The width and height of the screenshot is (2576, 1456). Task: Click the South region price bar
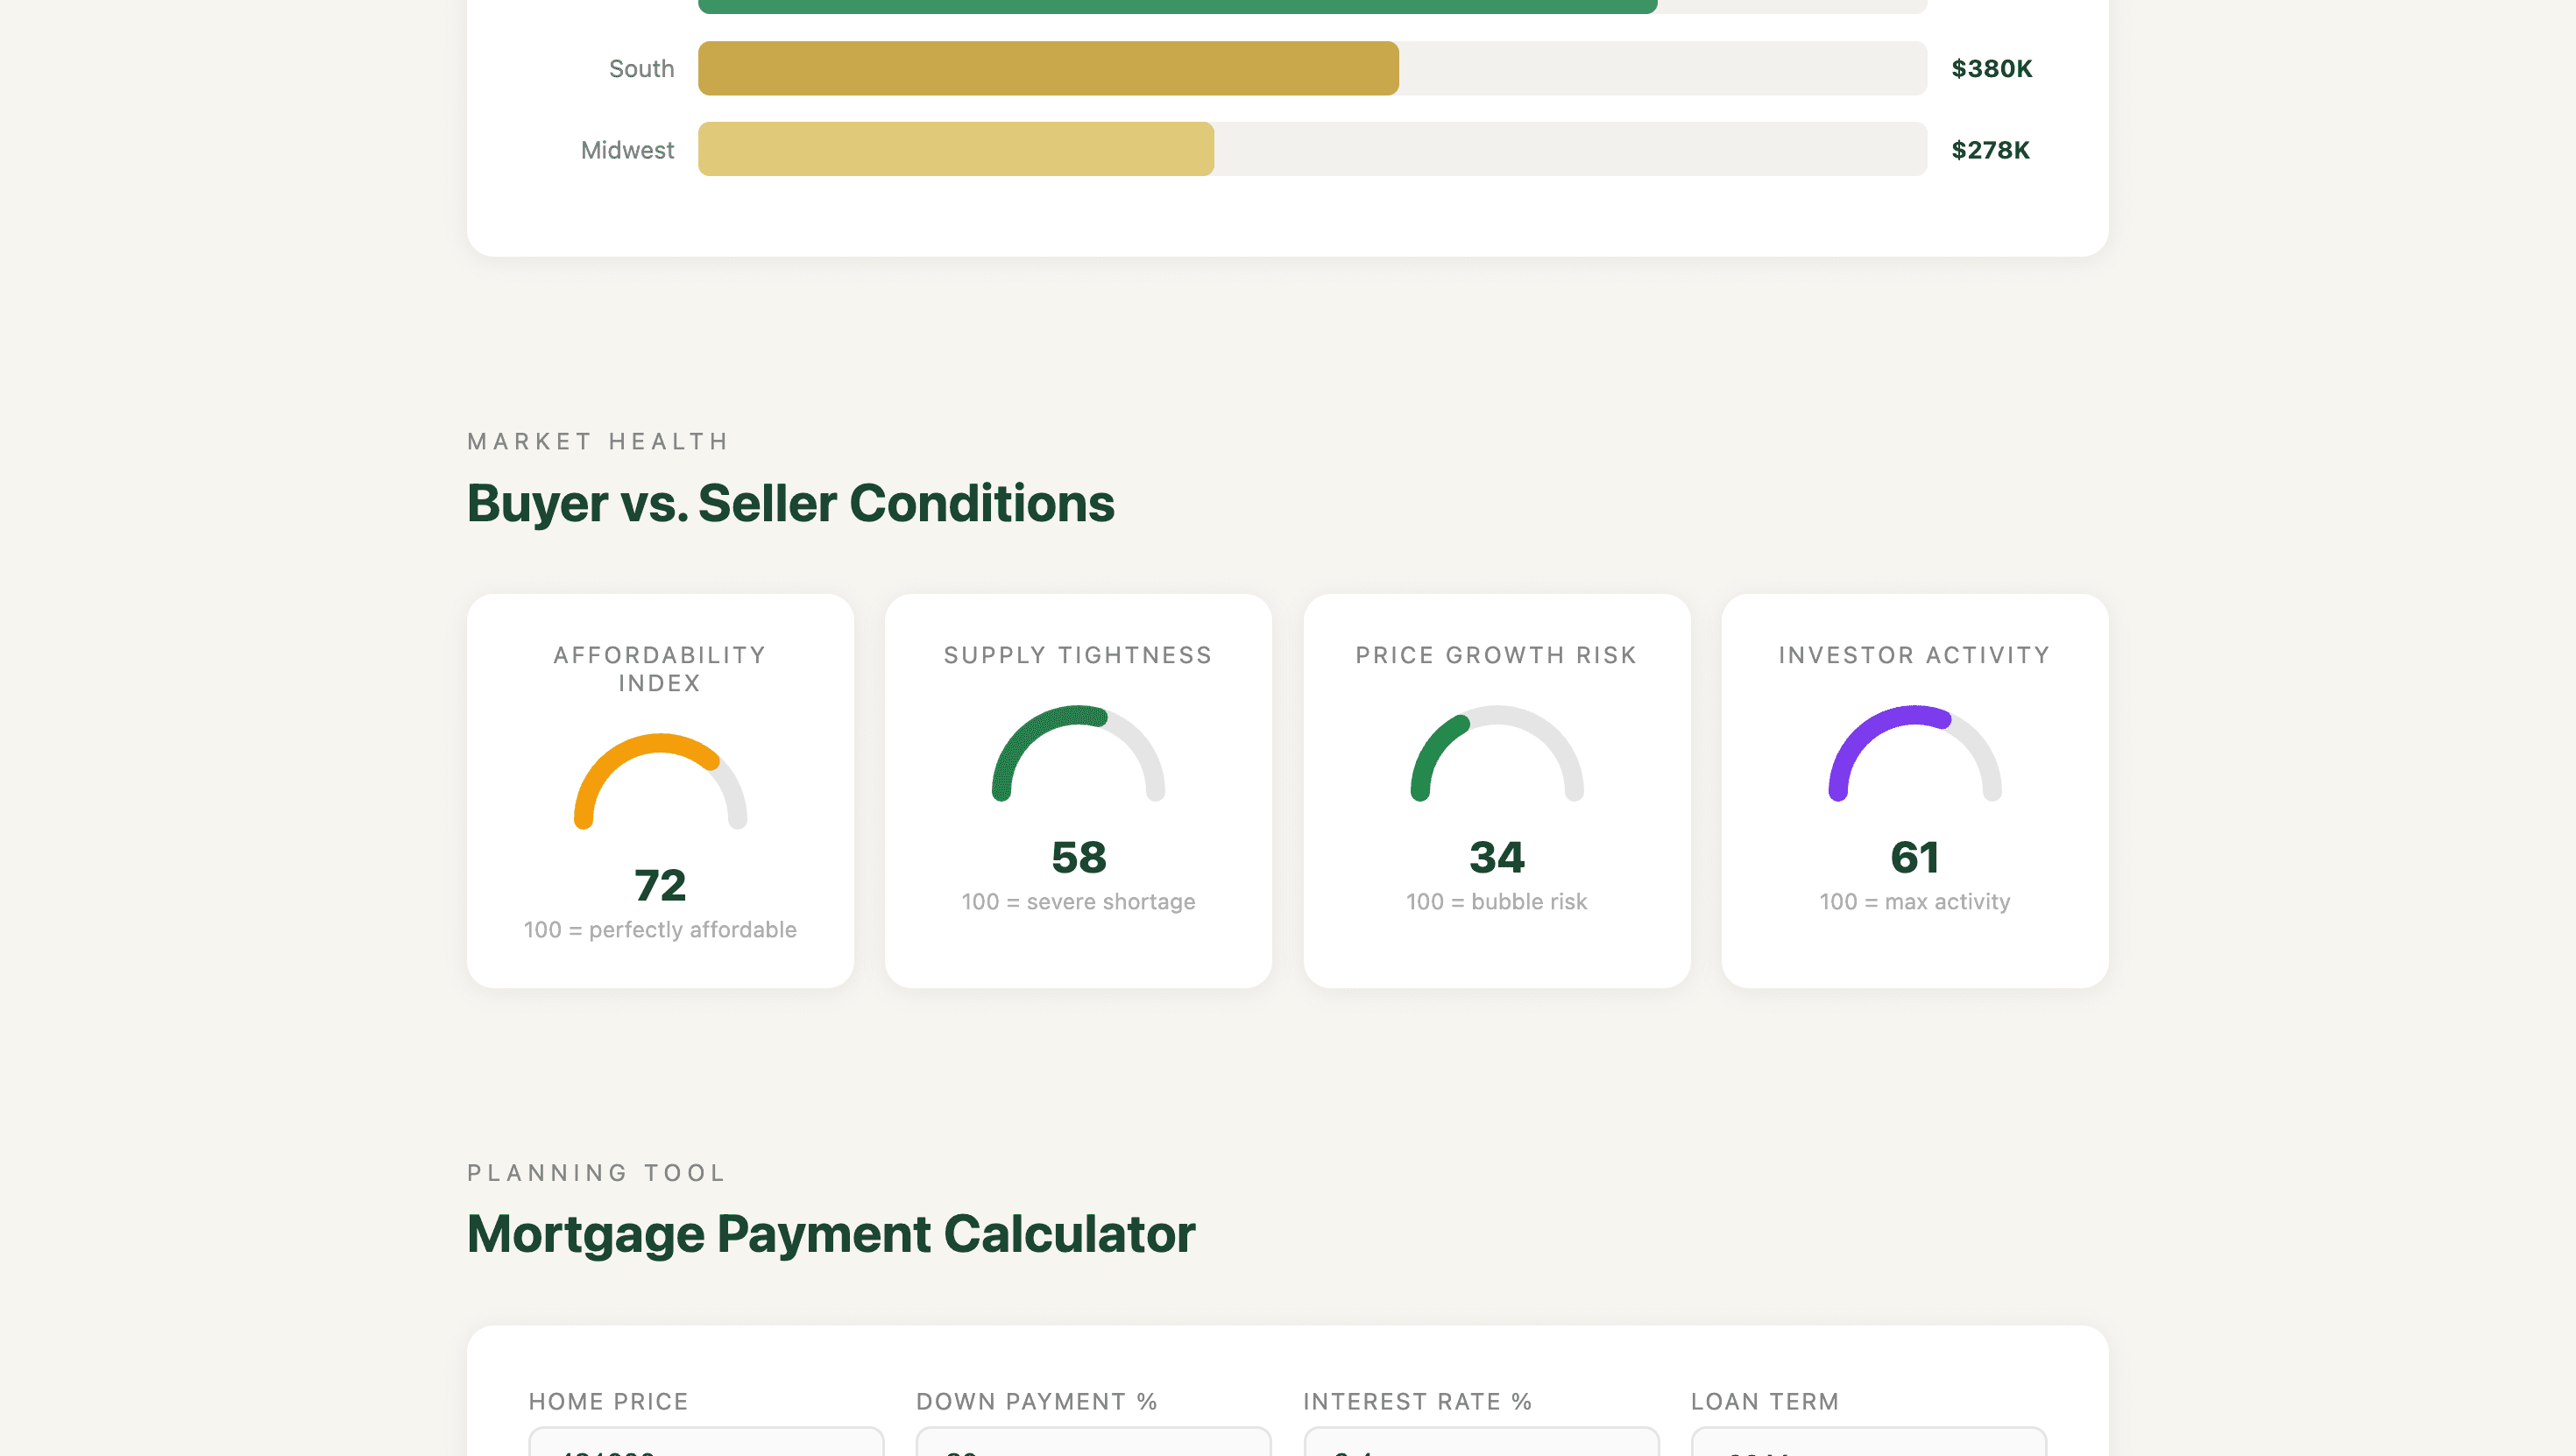[1048, 68]
